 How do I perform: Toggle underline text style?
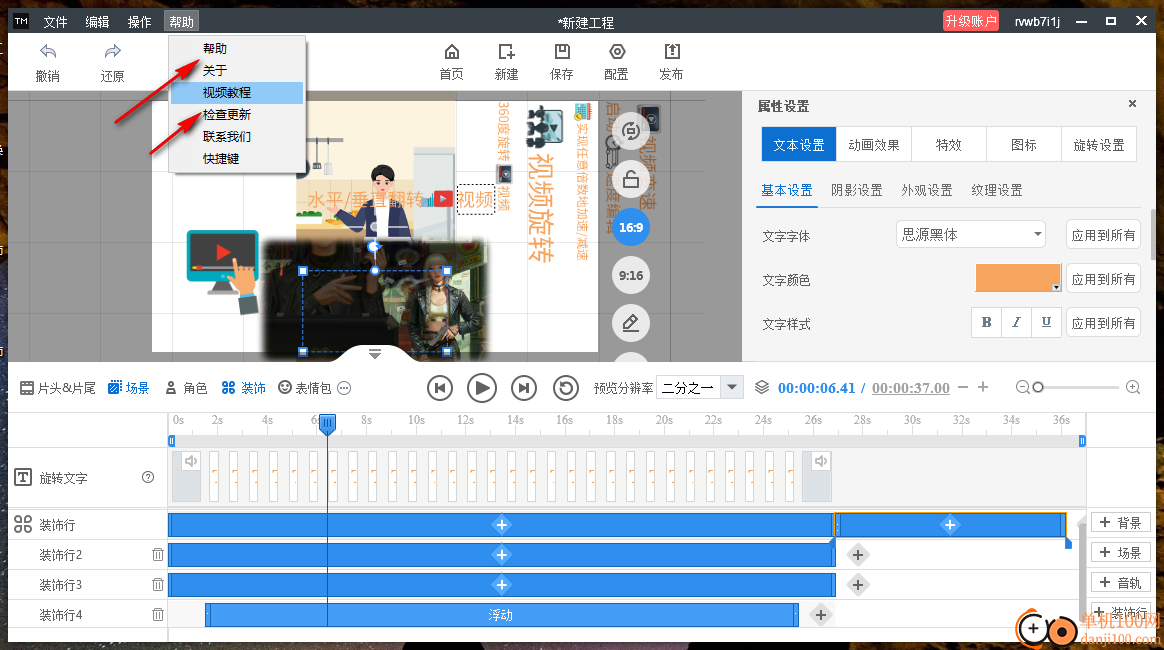pos(1046,323)
